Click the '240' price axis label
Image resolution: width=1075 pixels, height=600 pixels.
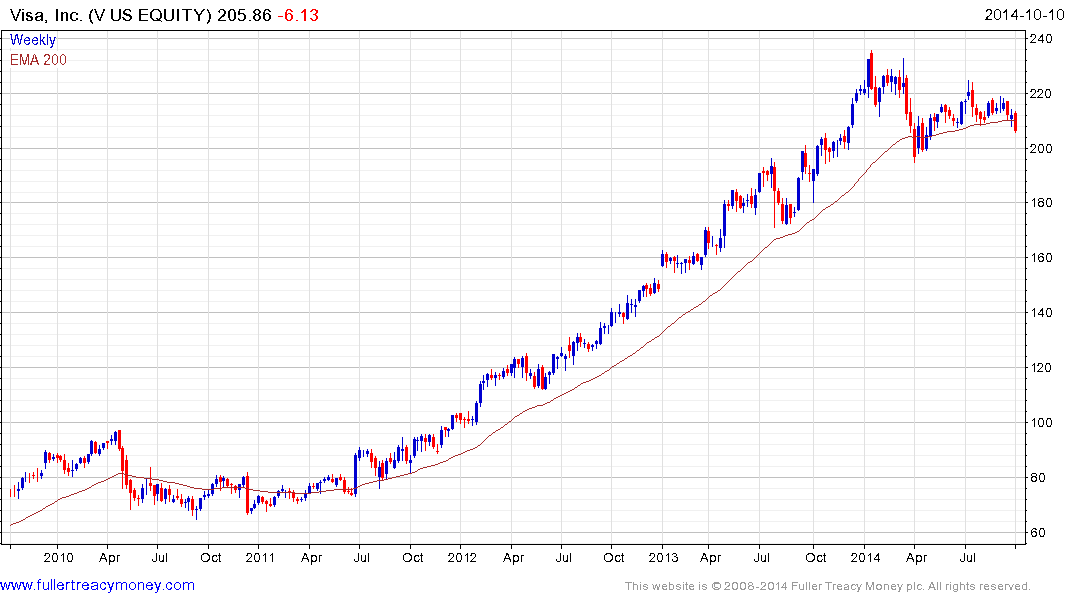pos(1041,38)
